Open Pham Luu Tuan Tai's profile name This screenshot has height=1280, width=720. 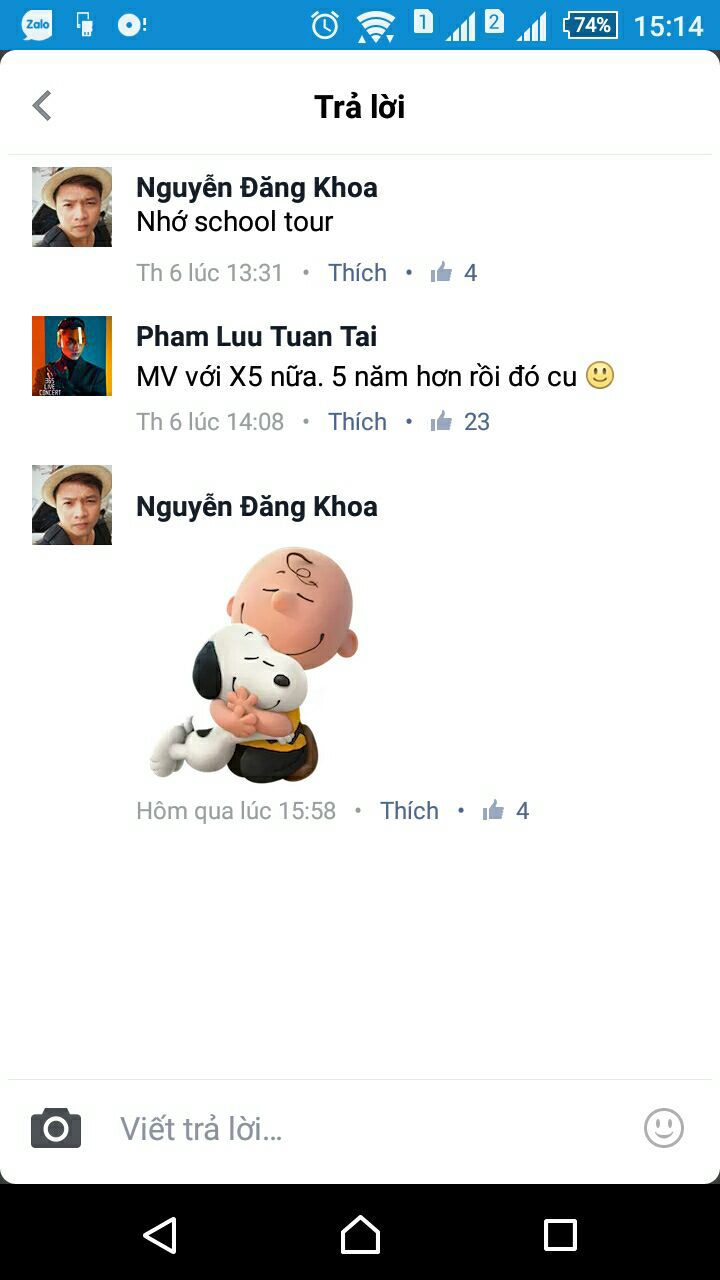point(256,336)
